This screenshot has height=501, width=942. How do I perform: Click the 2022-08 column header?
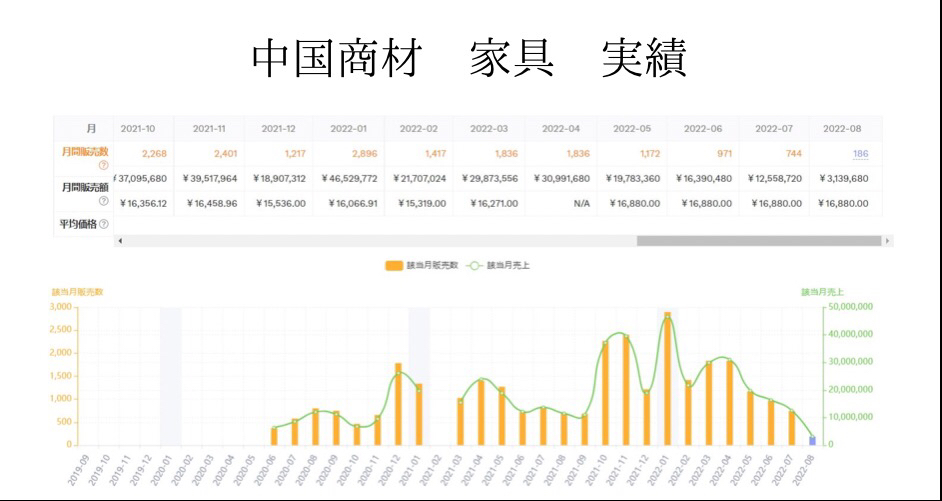coord(843,129)
